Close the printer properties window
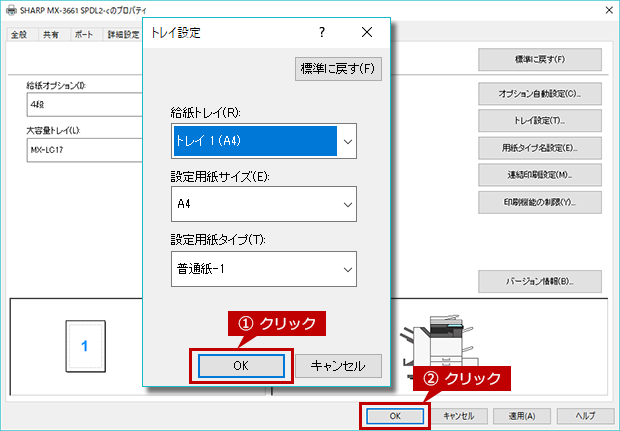This screenshot has height=431, width=620. 609,10
